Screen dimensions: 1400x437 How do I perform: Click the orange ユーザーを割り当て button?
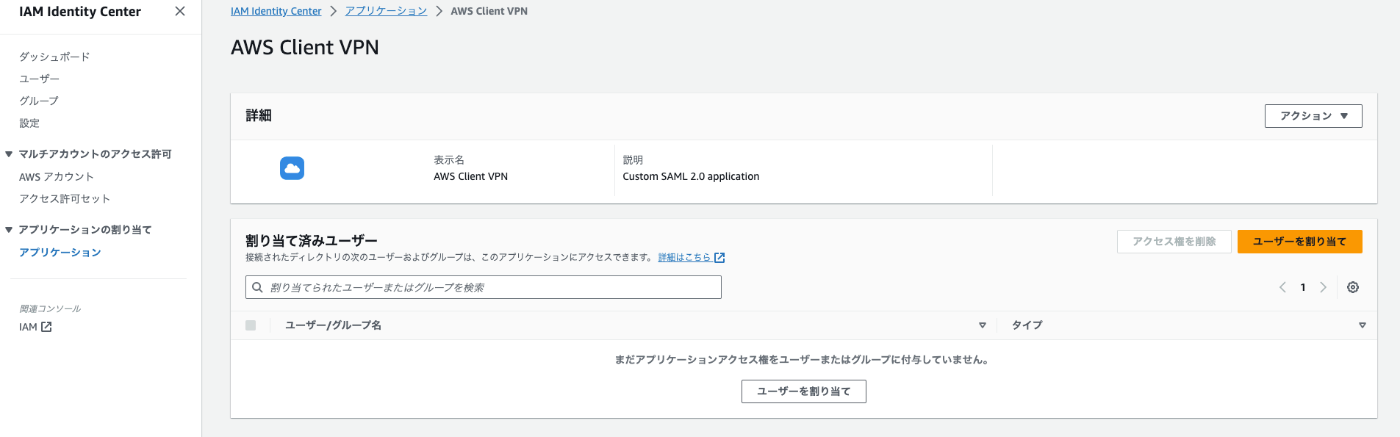(1300, 242)
